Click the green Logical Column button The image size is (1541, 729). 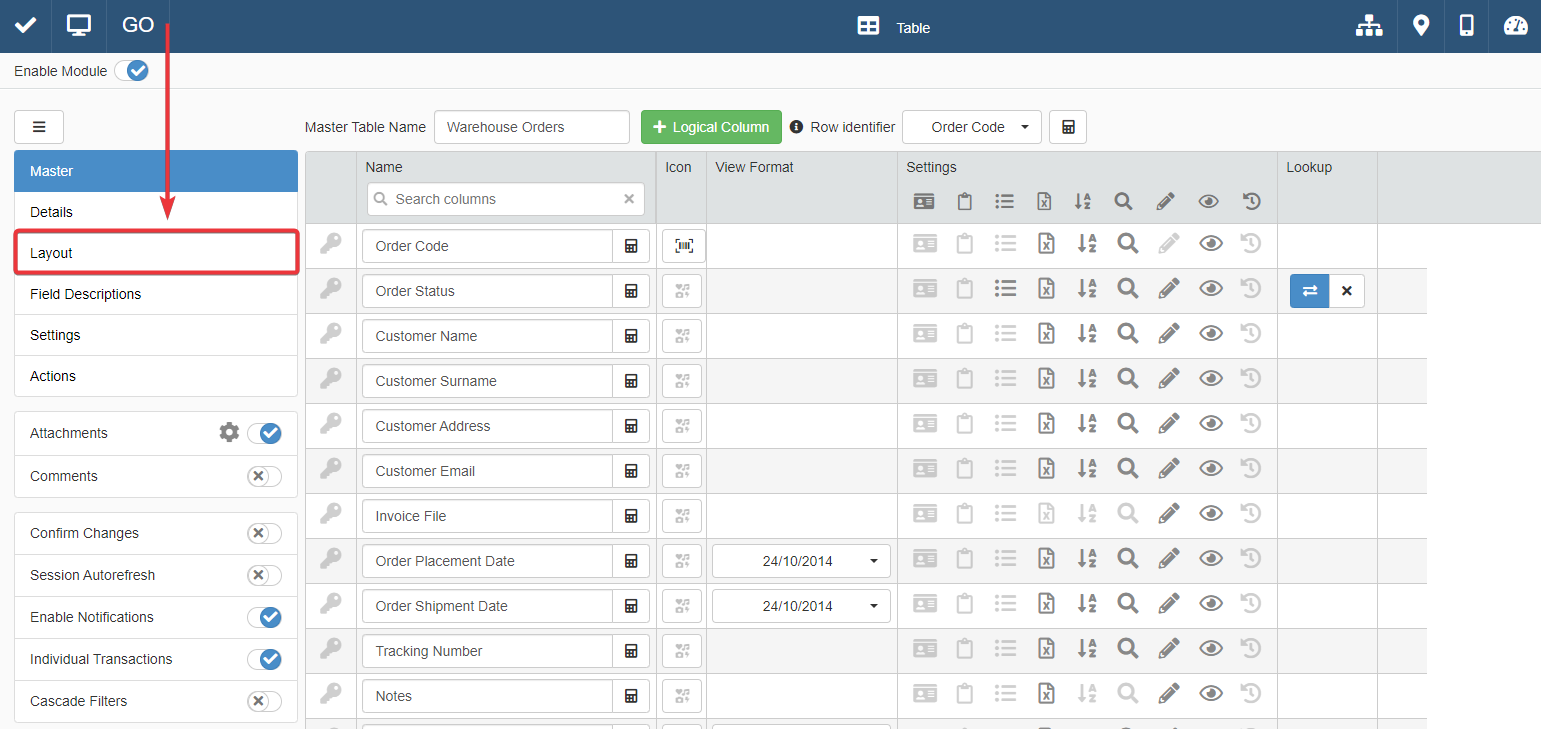point(711,127)
